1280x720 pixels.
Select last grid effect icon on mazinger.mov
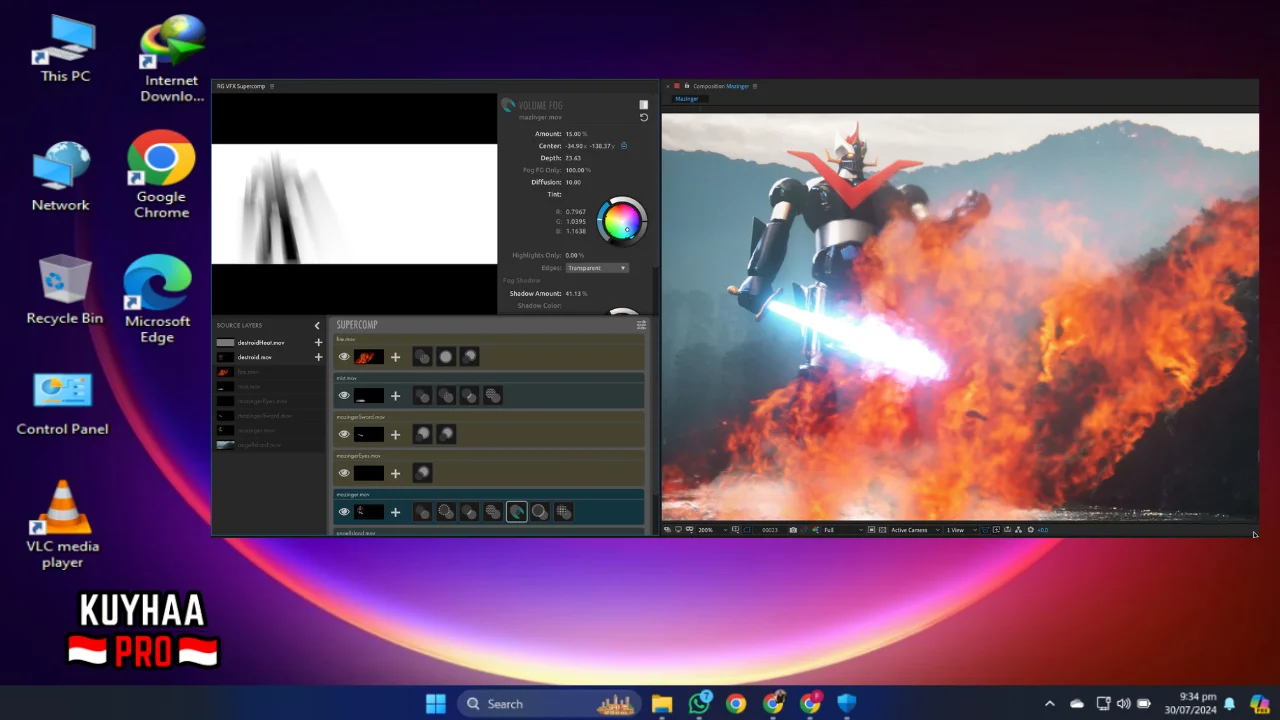click(x=564, y=512)
